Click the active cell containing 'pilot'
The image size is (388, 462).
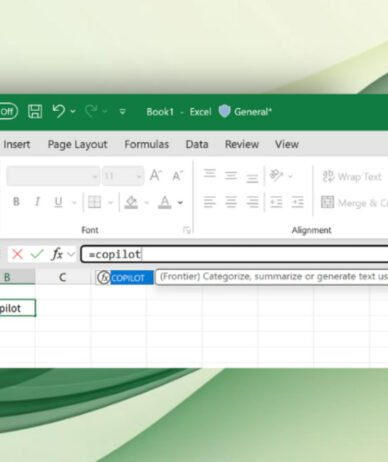[x=17, y=308]
